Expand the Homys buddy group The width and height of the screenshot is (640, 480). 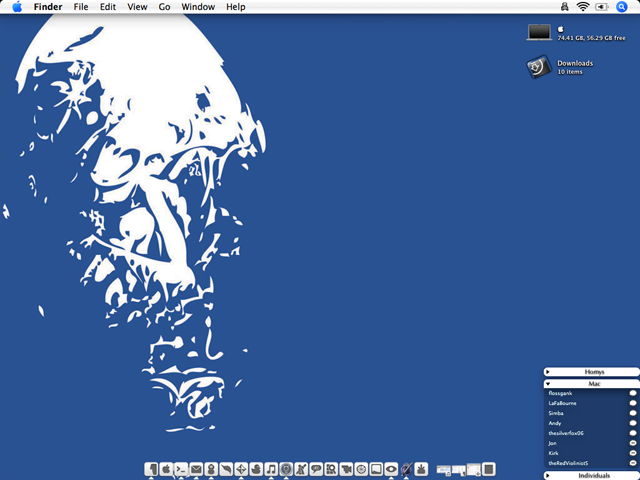point(548,372)
